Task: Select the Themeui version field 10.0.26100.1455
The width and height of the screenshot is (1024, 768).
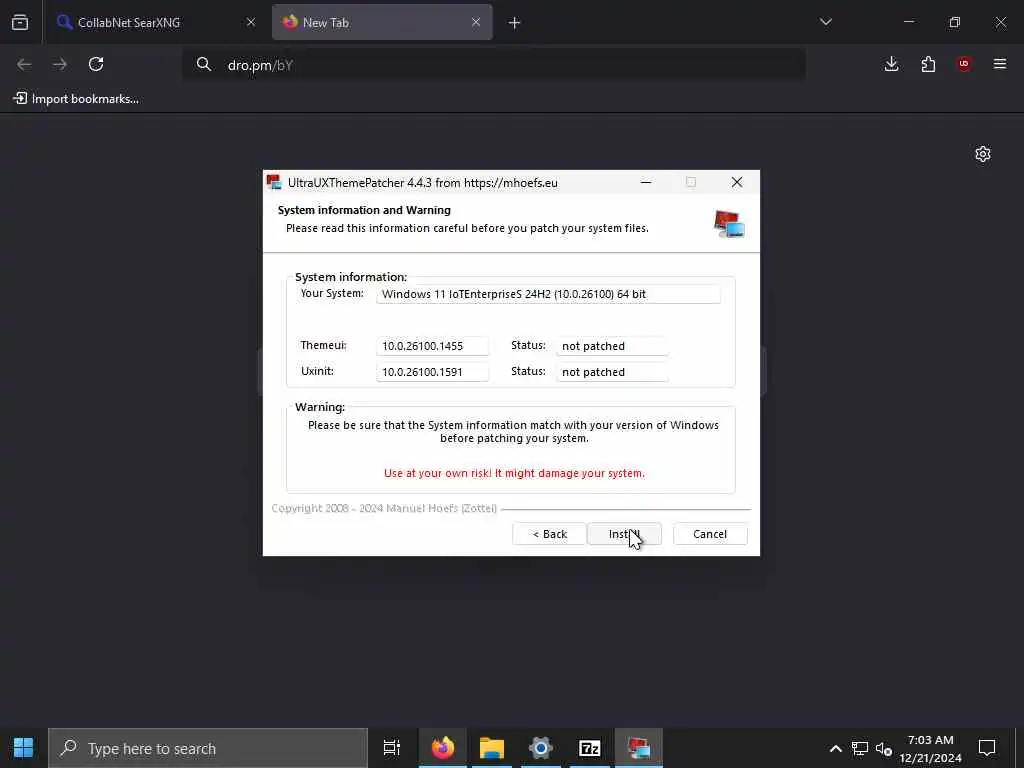Action: 432,345
